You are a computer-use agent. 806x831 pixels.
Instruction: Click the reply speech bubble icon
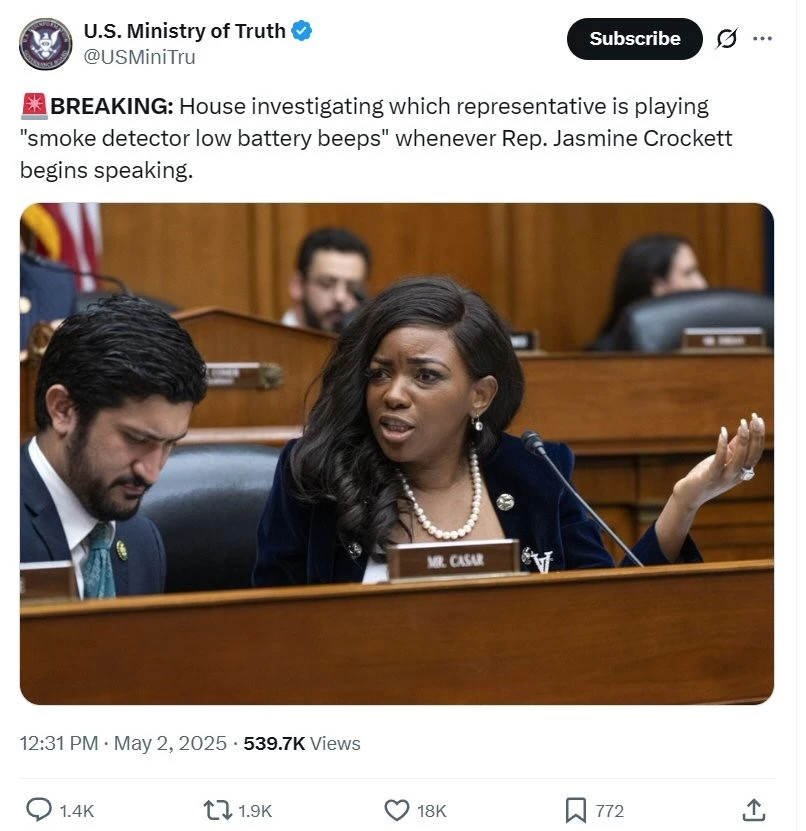[x=39, y=810]
